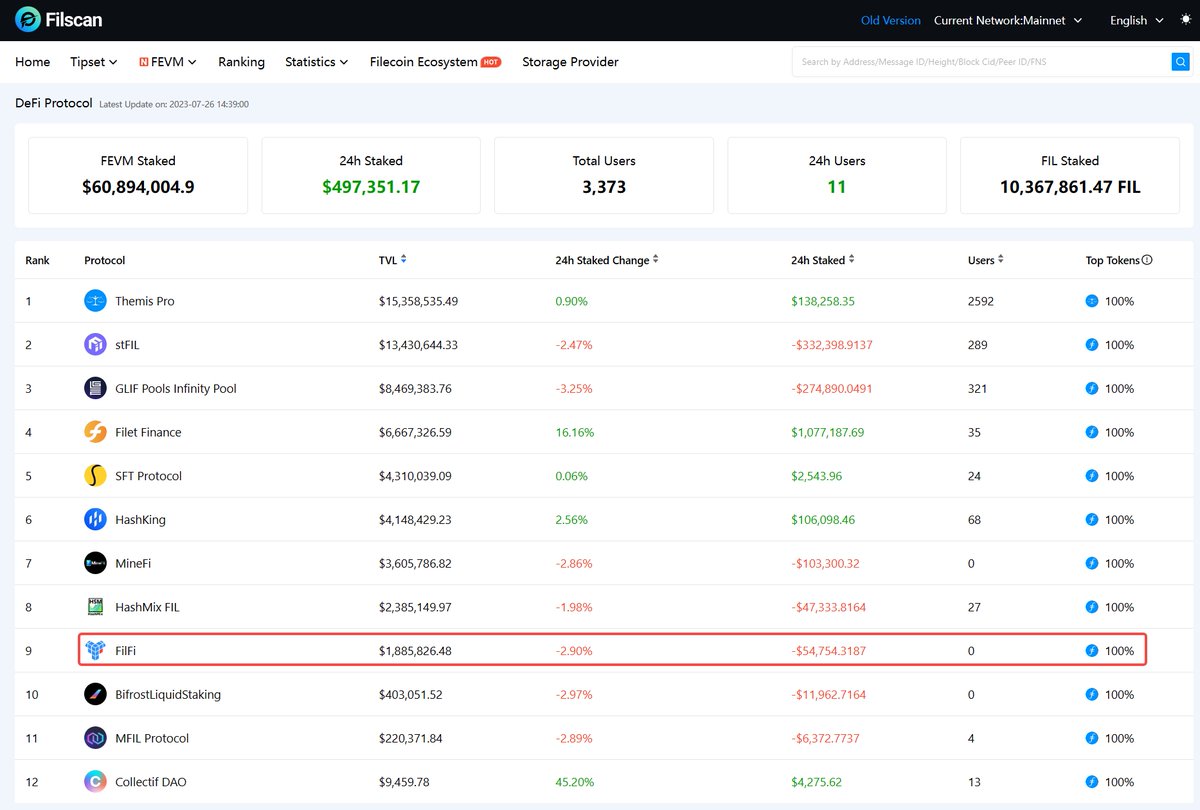The image size is (1200, 810).
Task: Click the 16.16% staked change cell
Action: coord(575,432)
